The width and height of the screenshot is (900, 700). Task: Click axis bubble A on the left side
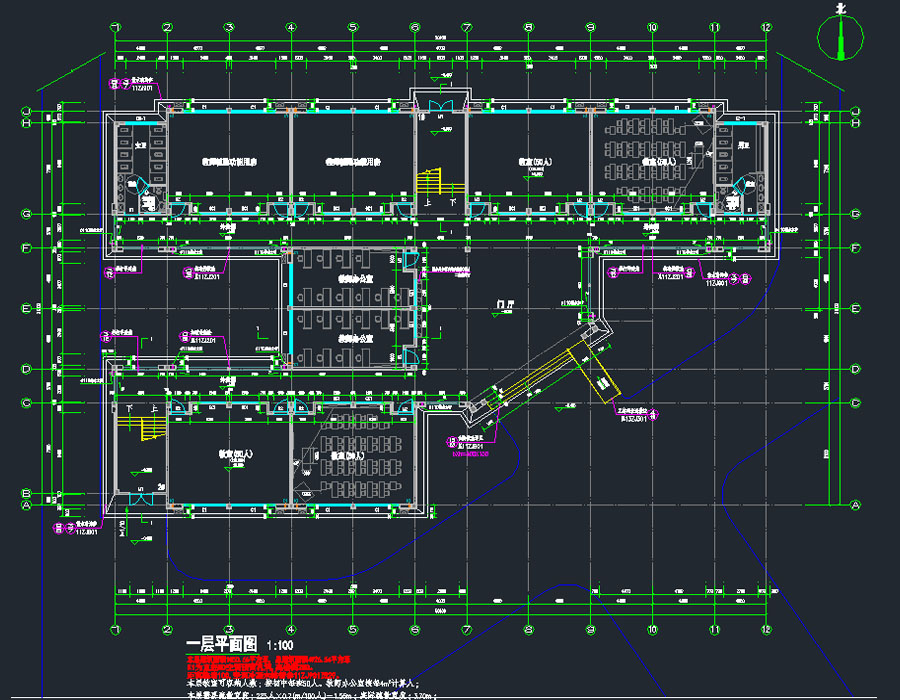click(x=26, y=505)
